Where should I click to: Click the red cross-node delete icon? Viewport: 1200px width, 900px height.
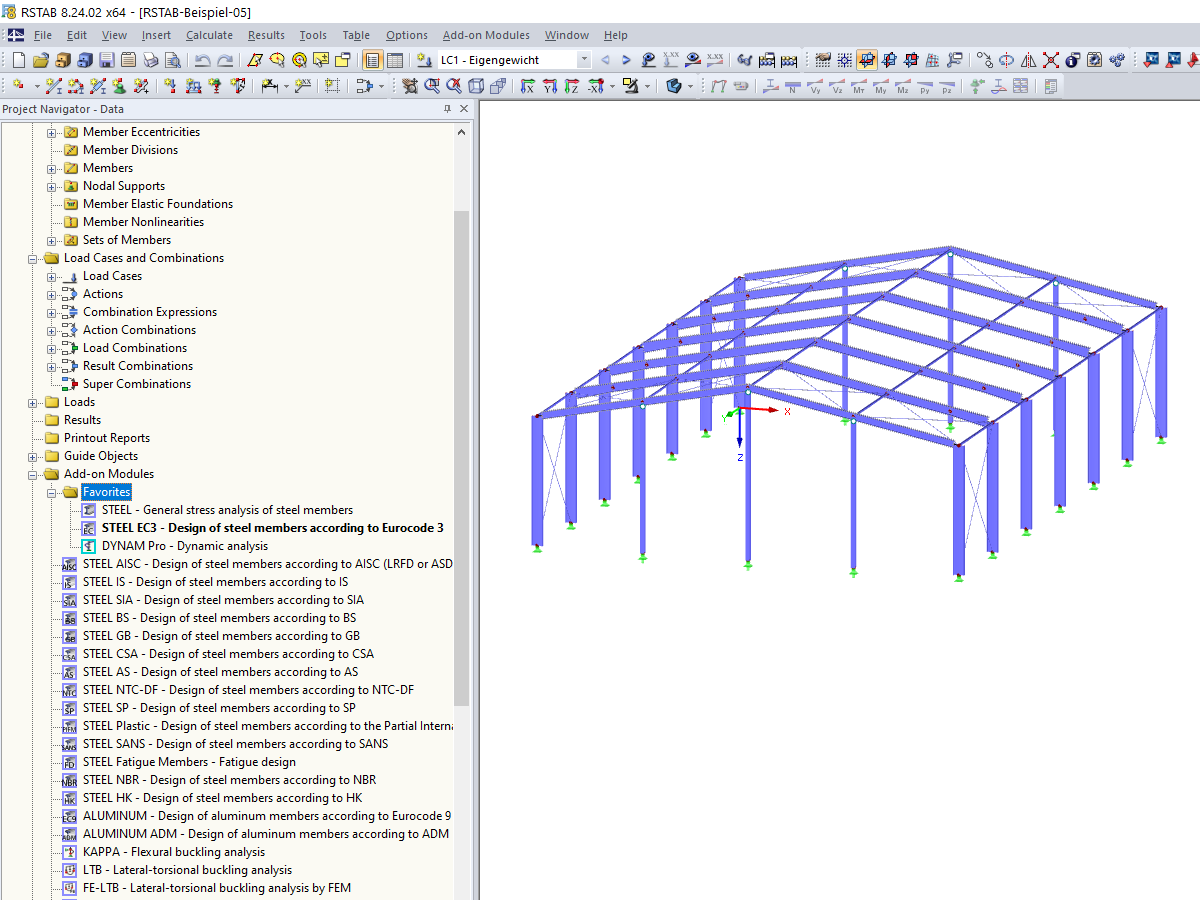coord(1051,60)
